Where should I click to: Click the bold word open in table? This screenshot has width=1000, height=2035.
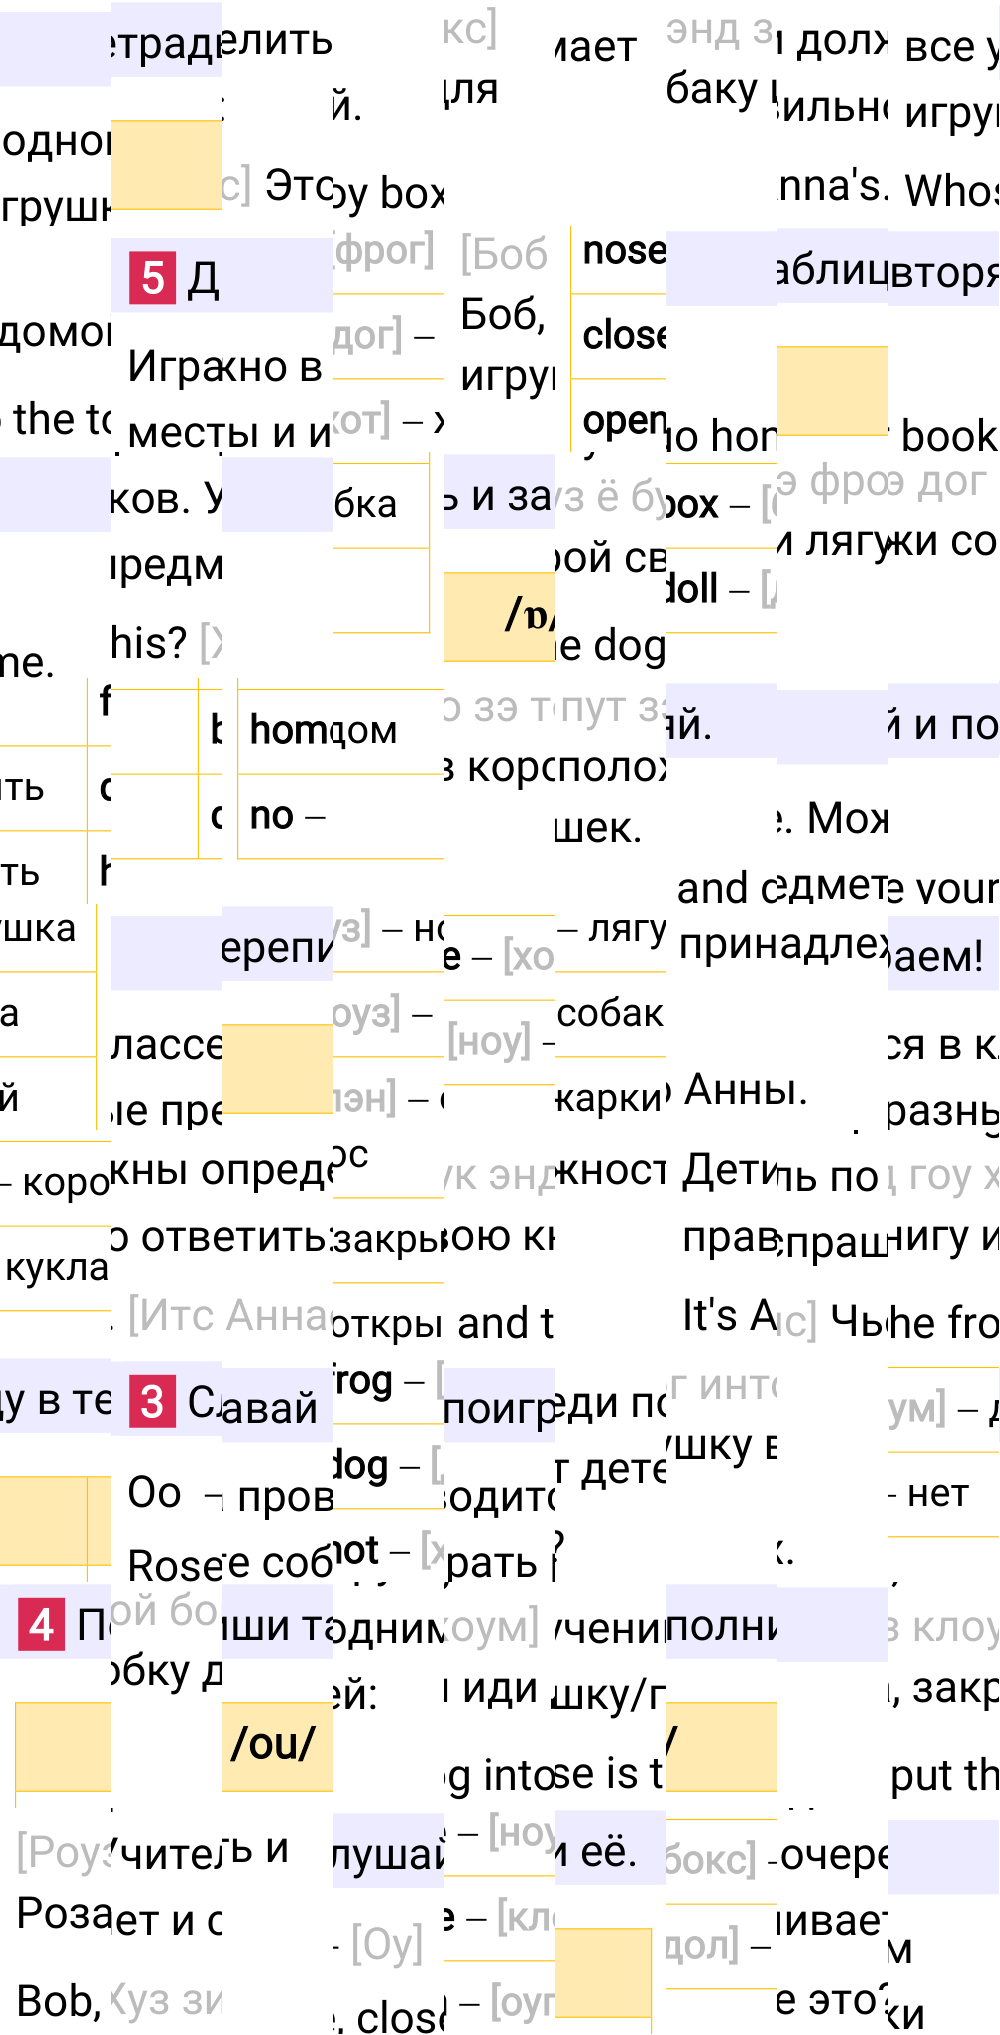(x=623, y=421)
